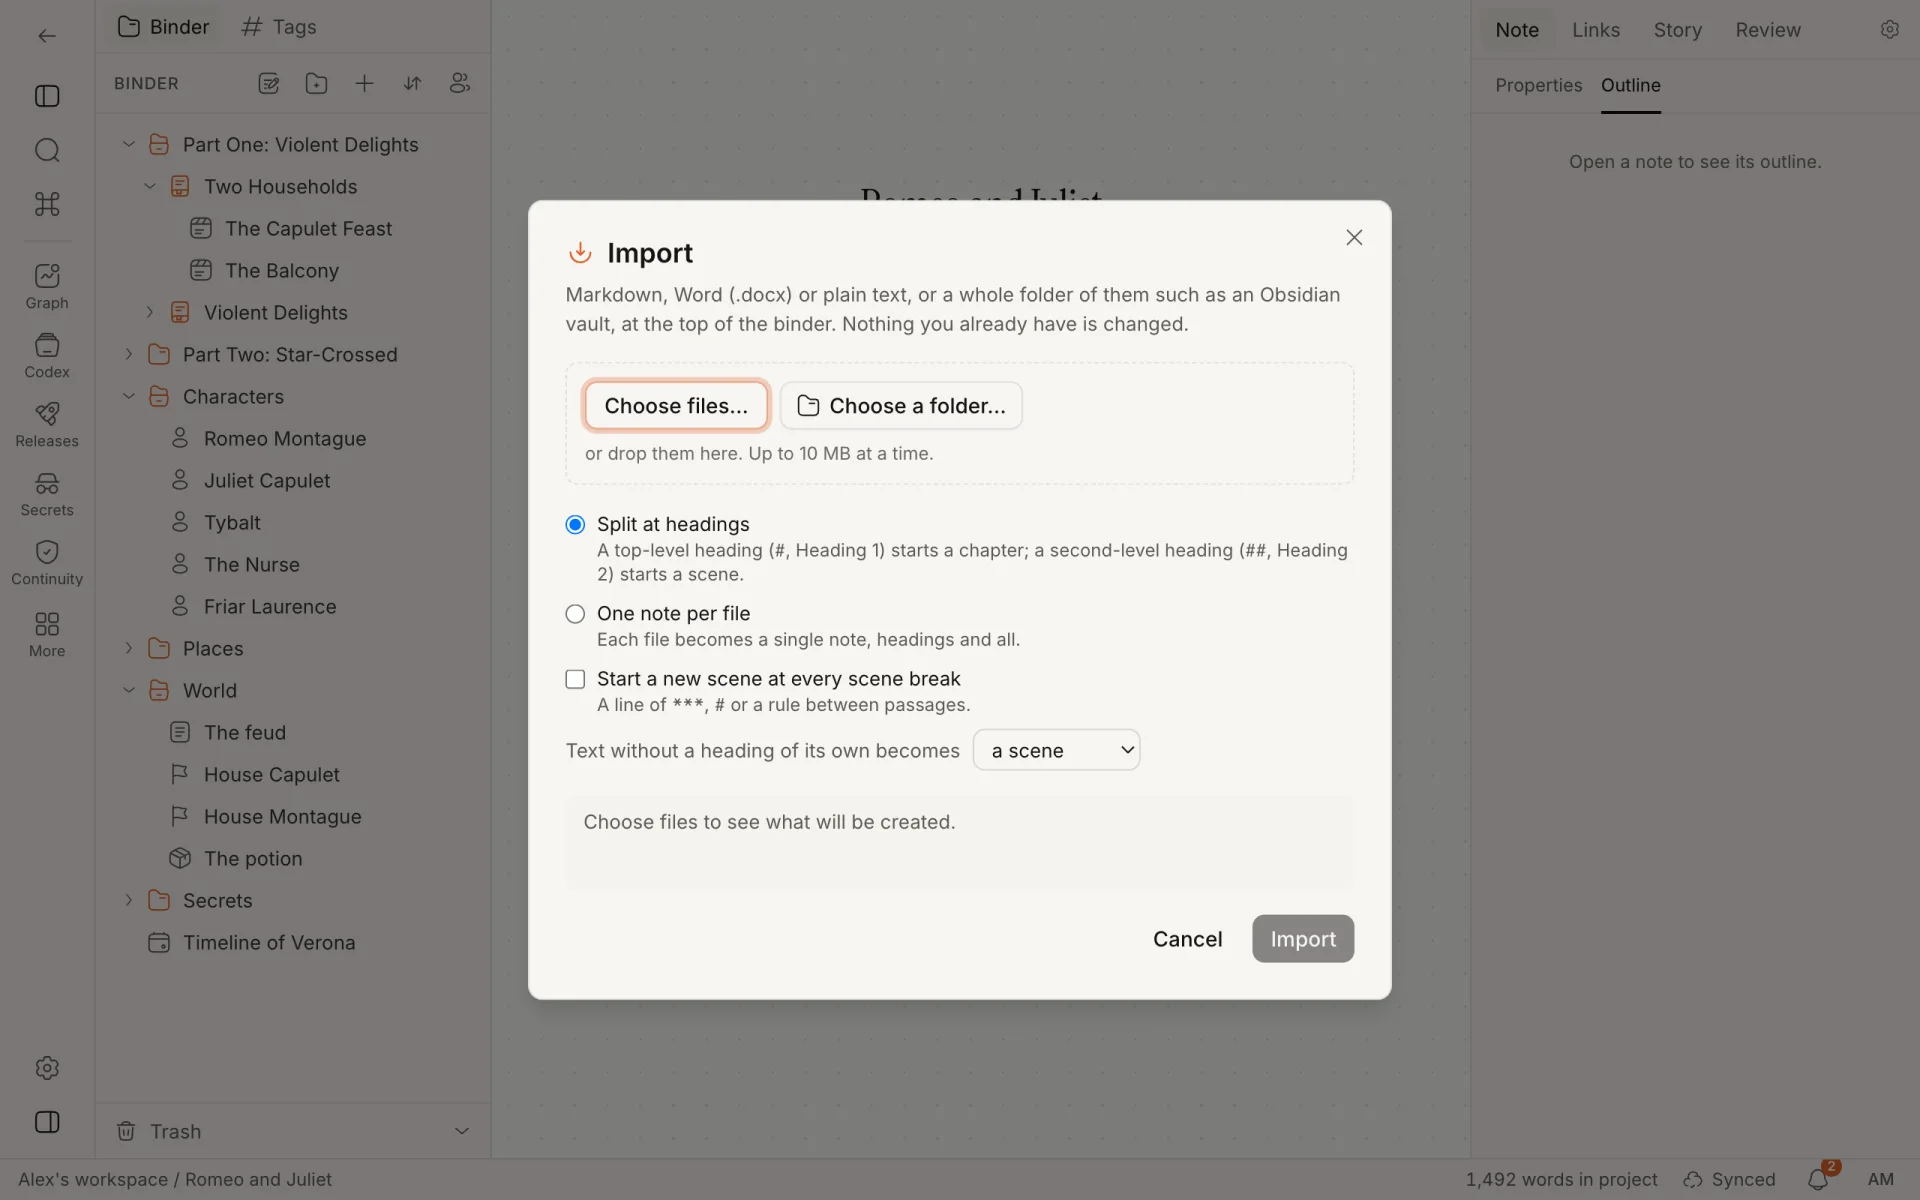Select the One note per file option
1920x1200 pixels.
click(575, 614)
